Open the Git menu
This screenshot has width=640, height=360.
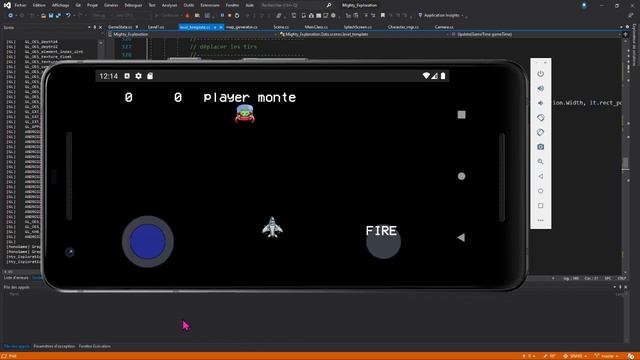point(78,5)
